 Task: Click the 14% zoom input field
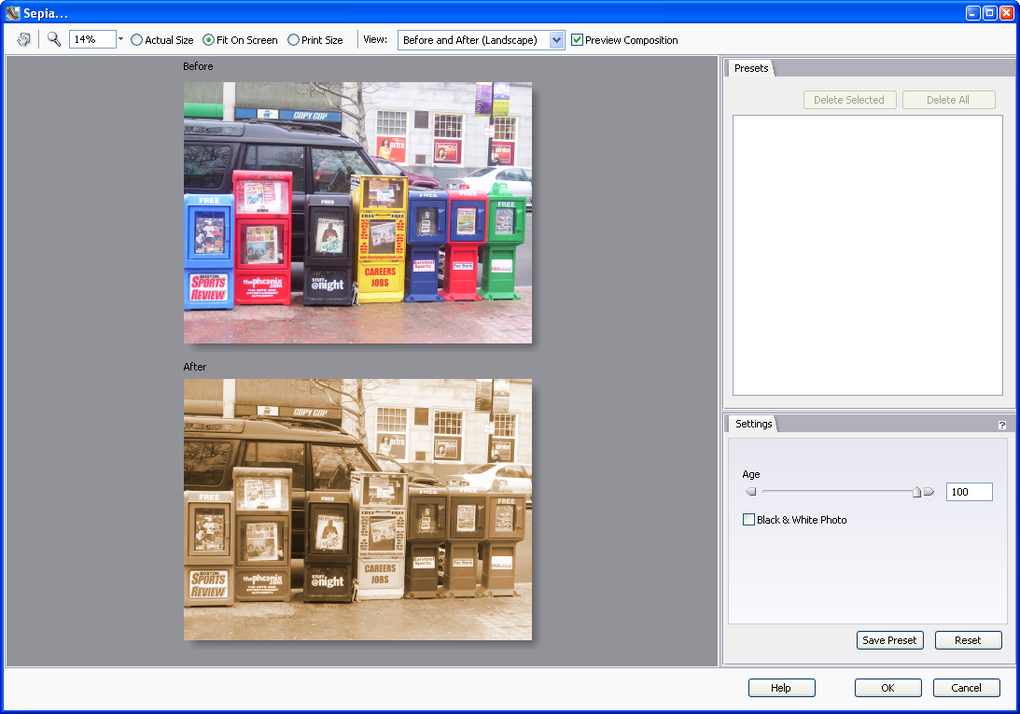pos(92,40)
